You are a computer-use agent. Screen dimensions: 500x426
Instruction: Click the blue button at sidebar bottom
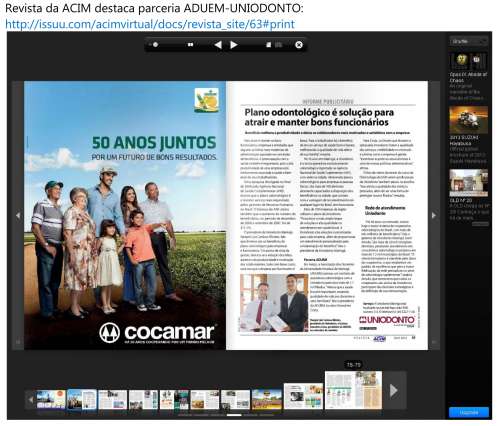click(x=469, y=412)
